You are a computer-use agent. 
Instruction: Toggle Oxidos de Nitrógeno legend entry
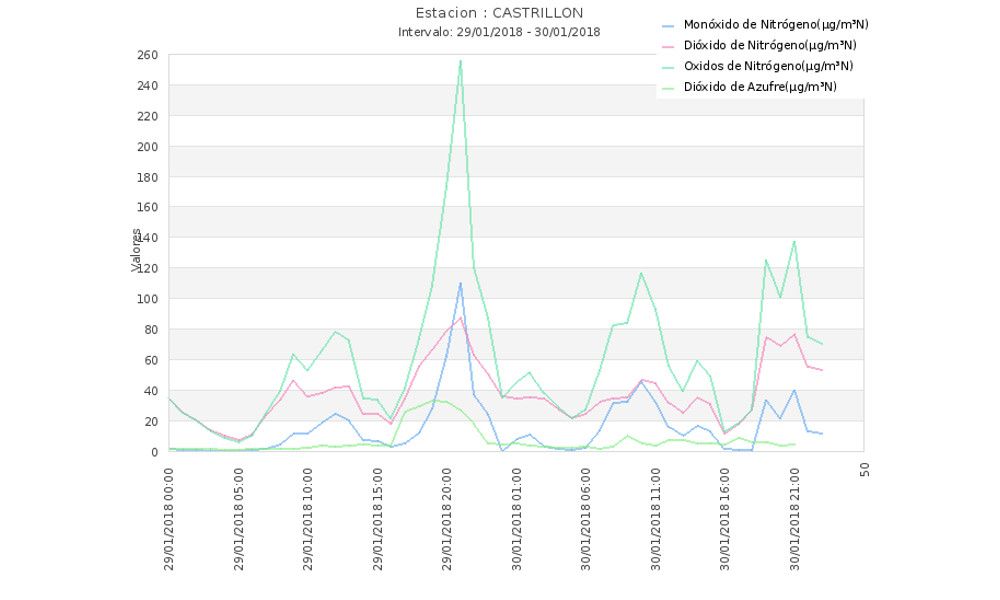click(768, 66)
